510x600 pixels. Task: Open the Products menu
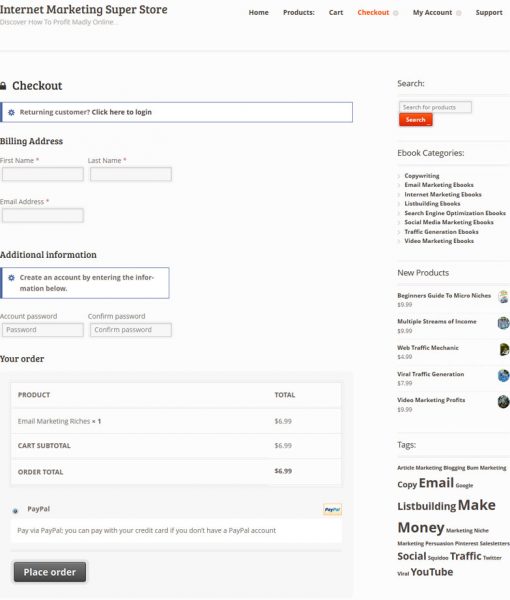(x=299, y=12)
